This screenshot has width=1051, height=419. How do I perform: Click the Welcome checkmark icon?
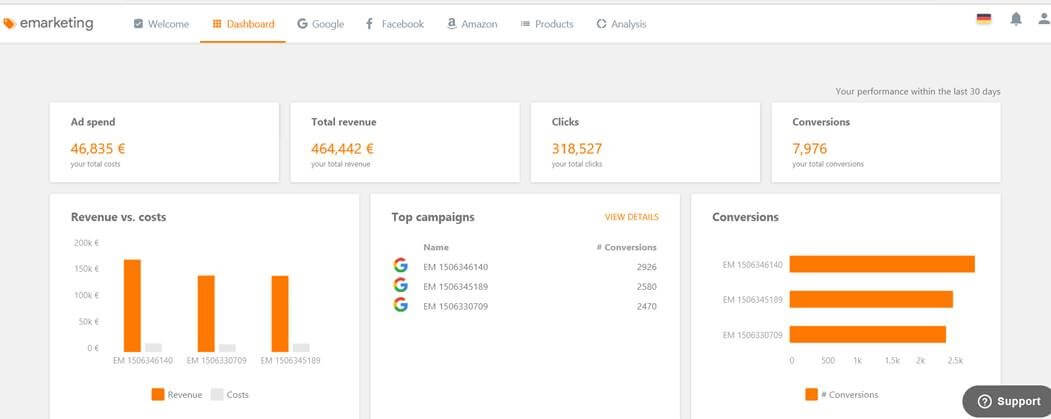pyautogui.click(x=138, y=24)
